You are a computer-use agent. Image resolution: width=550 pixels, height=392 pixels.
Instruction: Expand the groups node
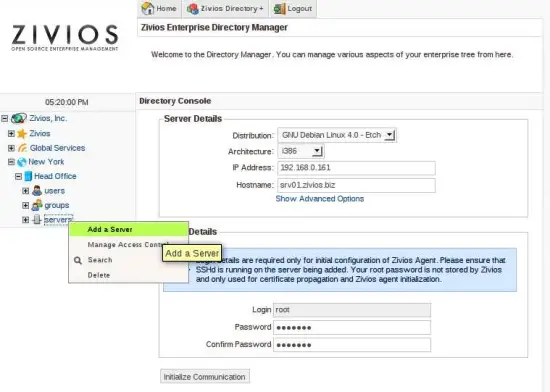(25, 205)
